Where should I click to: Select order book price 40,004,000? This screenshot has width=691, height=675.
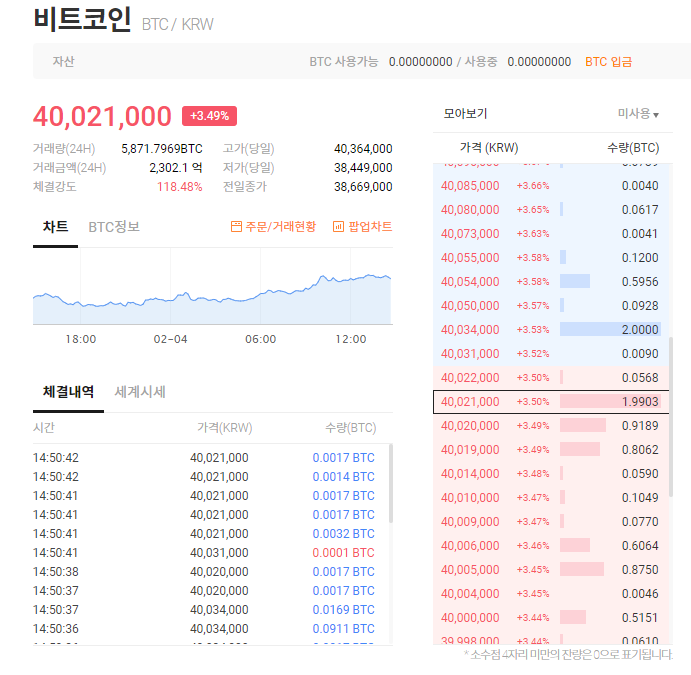[x=470, y=593]
